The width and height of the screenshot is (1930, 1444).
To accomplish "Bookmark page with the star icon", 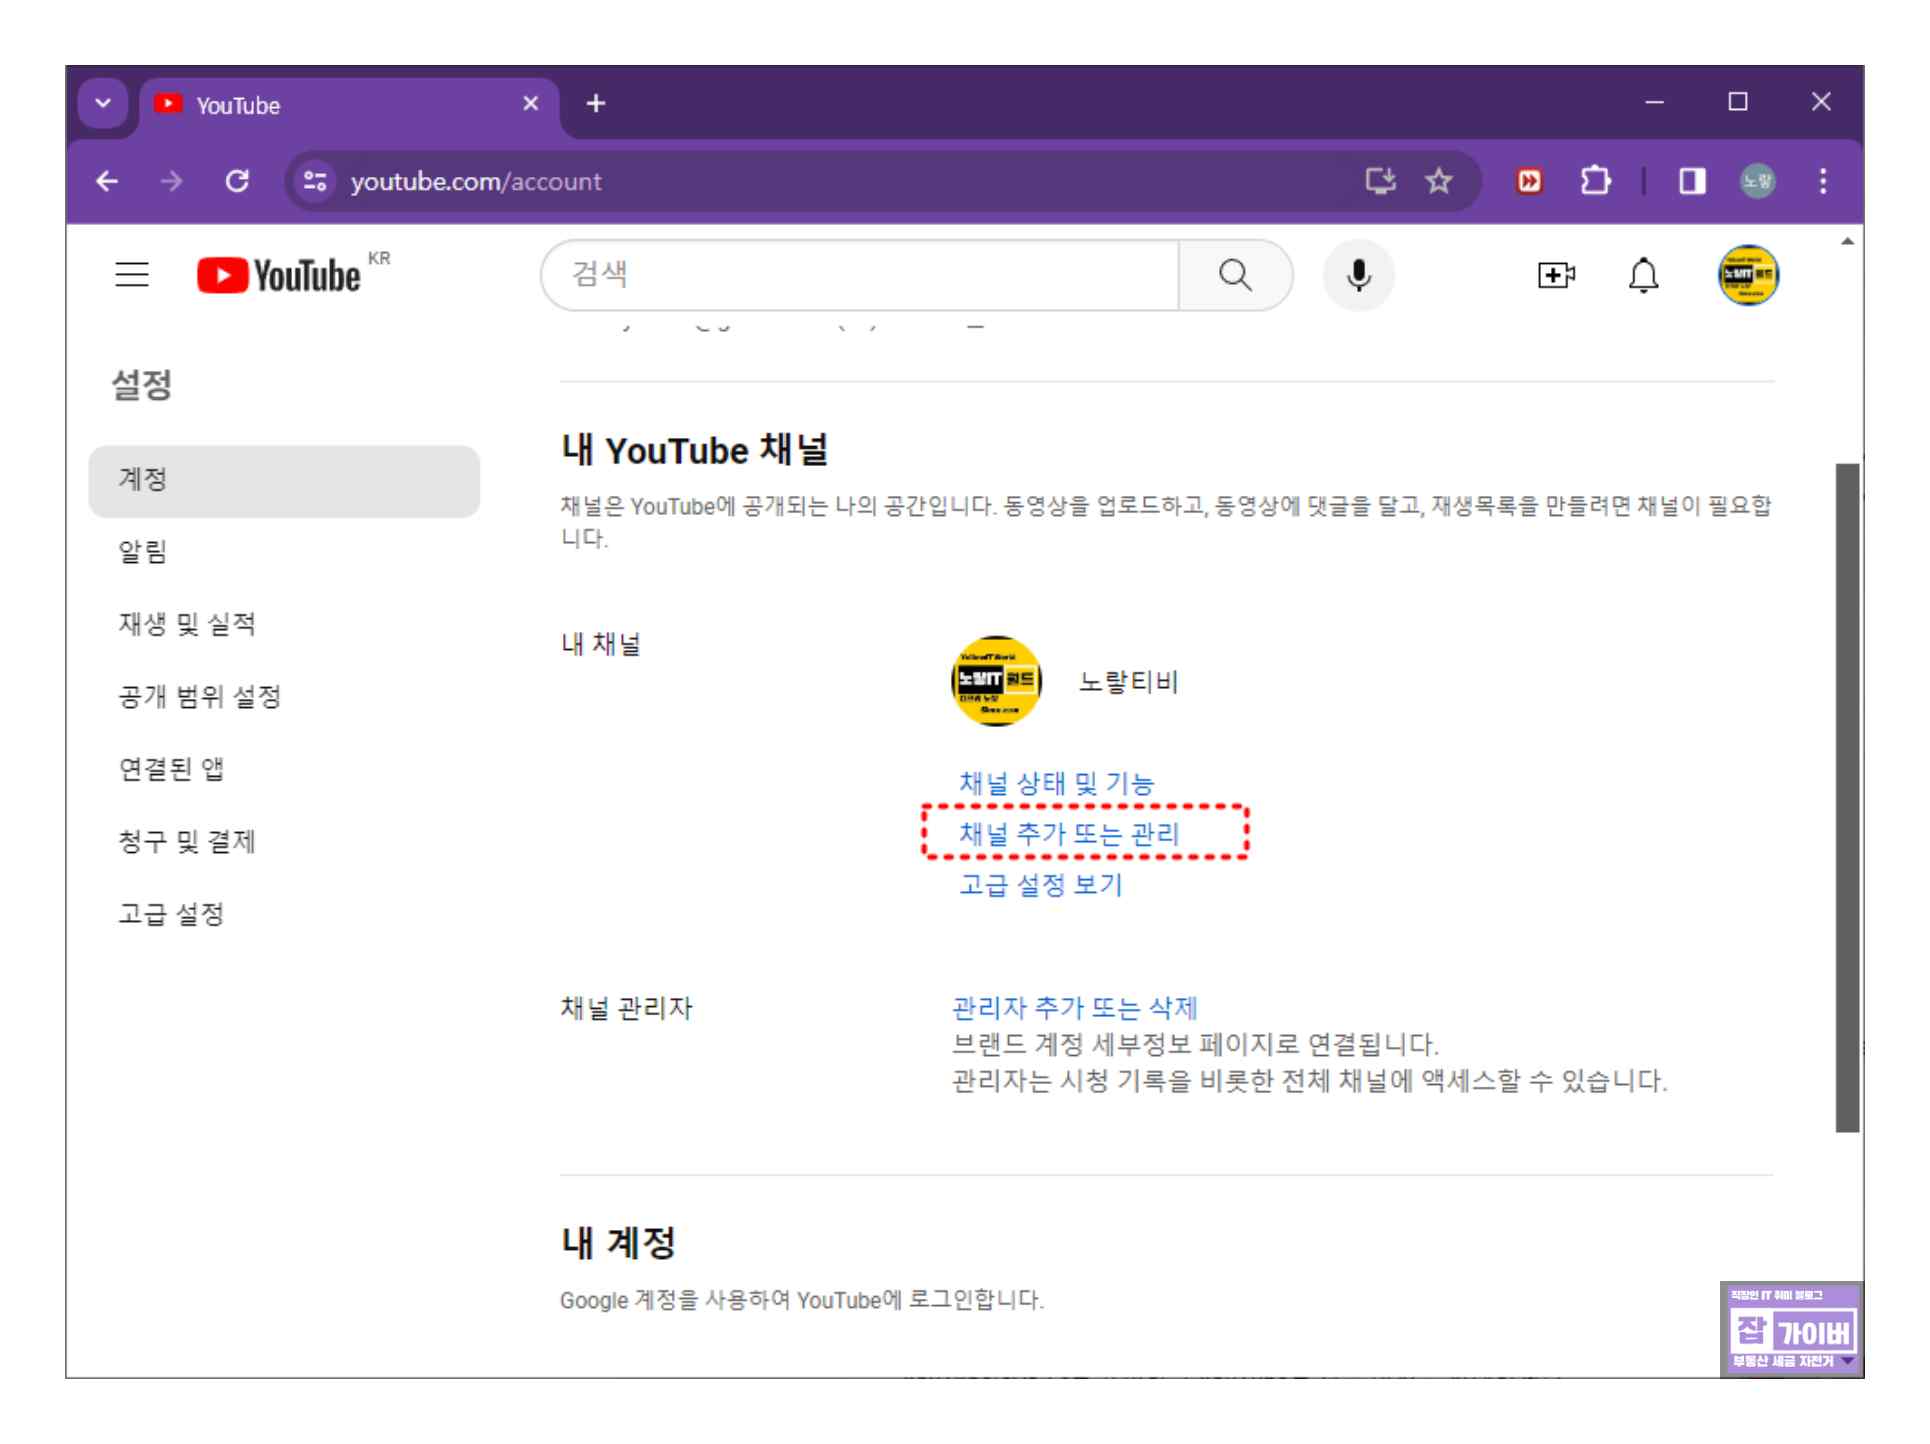I will (1438, 181).
